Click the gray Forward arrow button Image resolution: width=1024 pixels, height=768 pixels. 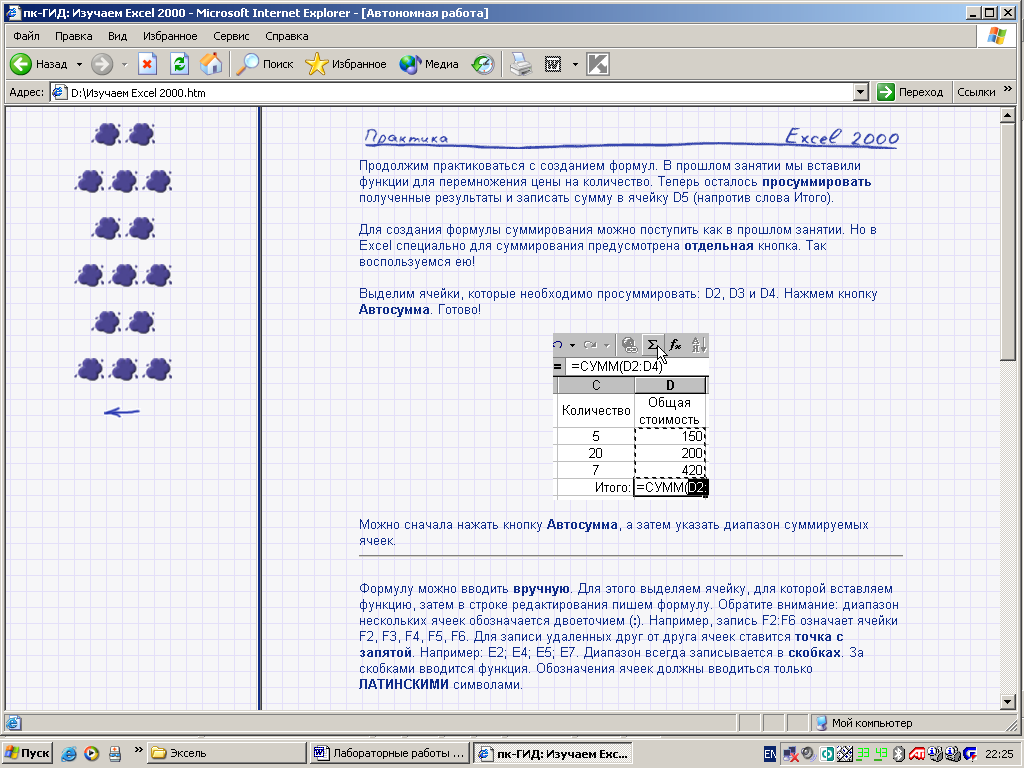(101, 64)
